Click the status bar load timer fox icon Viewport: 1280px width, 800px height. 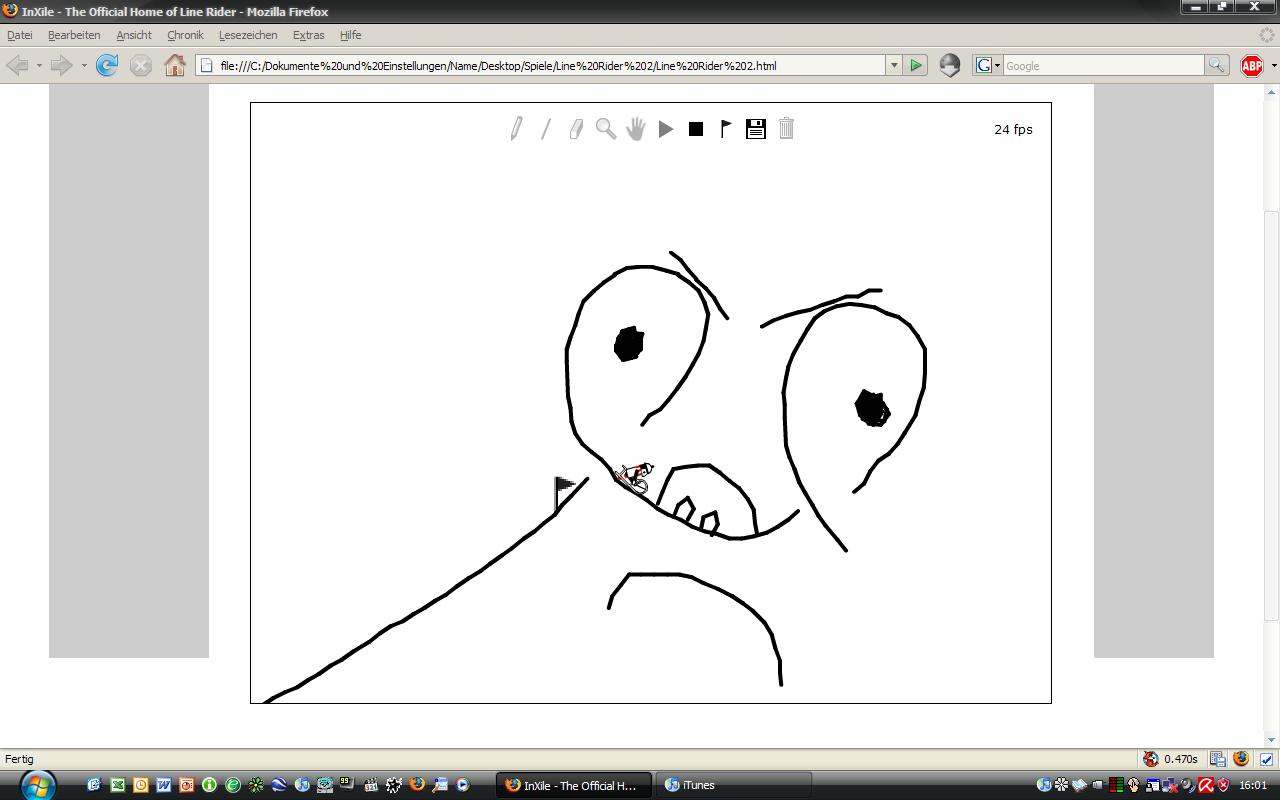point(1151,759)
